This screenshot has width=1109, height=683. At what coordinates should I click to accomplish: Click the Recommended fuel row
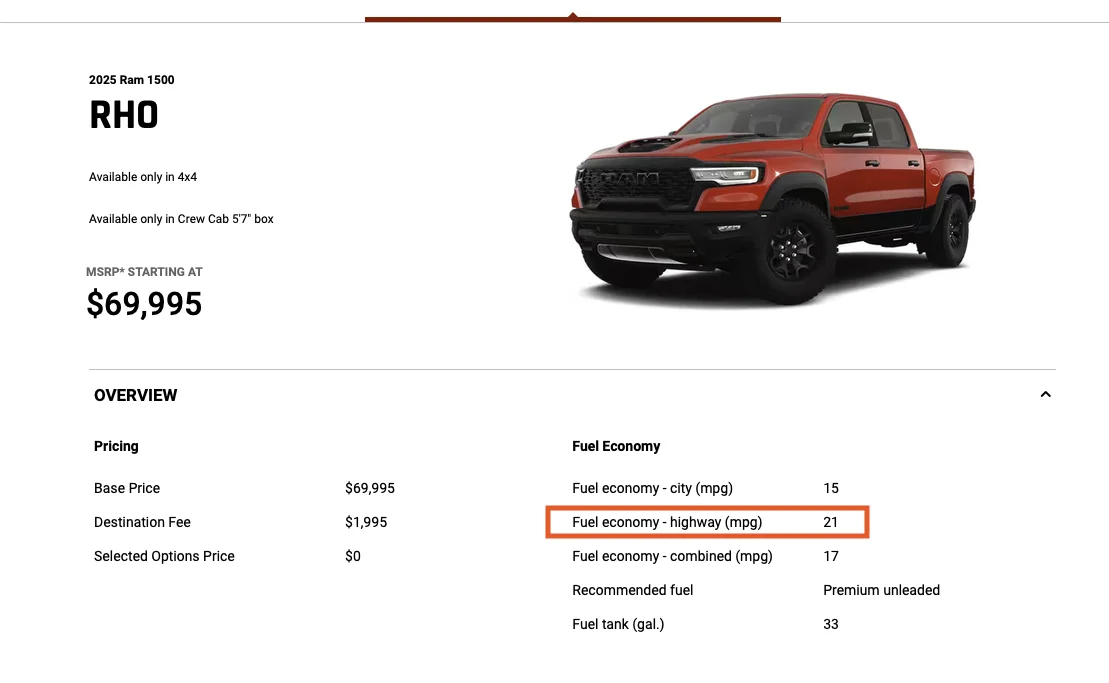756,590
